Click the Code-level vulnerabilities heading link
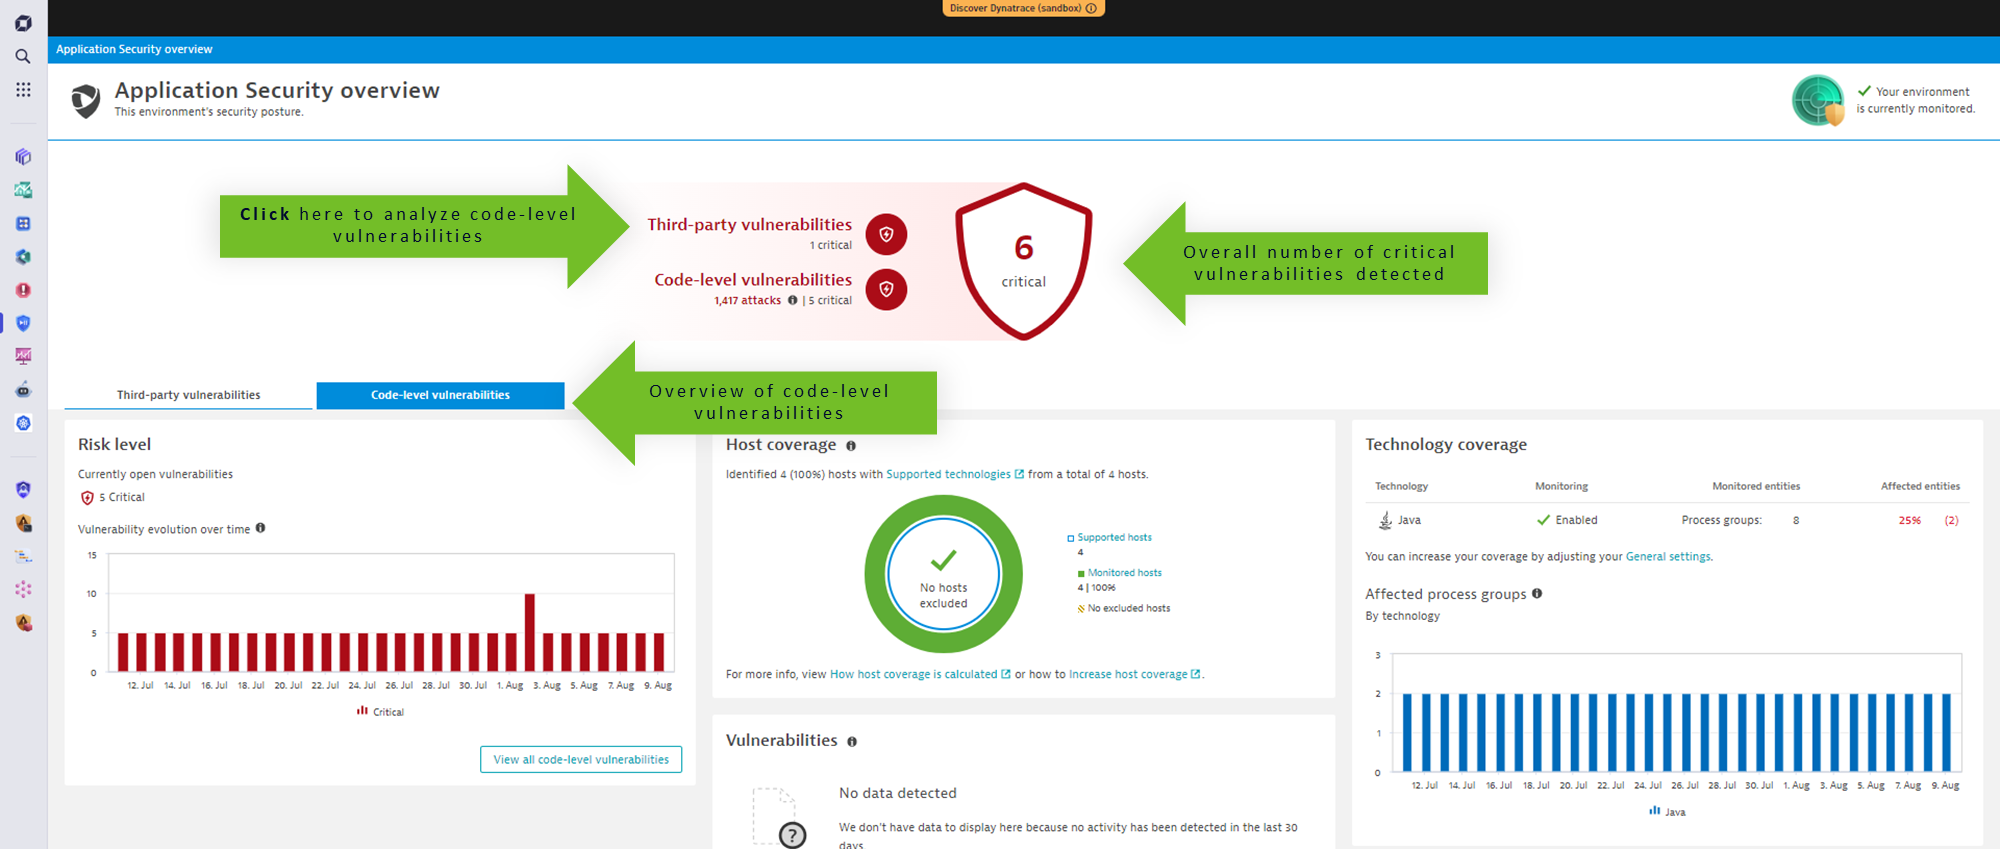 (753, 280)
